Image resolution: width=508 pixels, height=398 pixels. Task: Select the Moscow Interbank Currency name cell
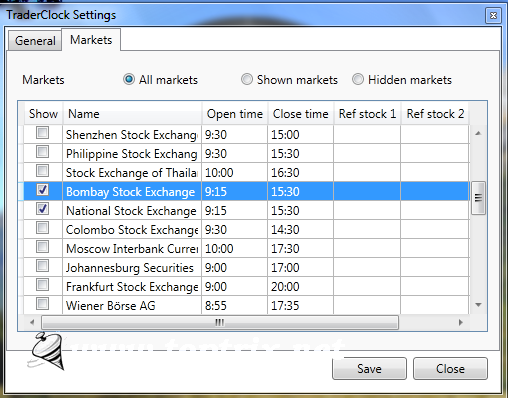(132, 248)
